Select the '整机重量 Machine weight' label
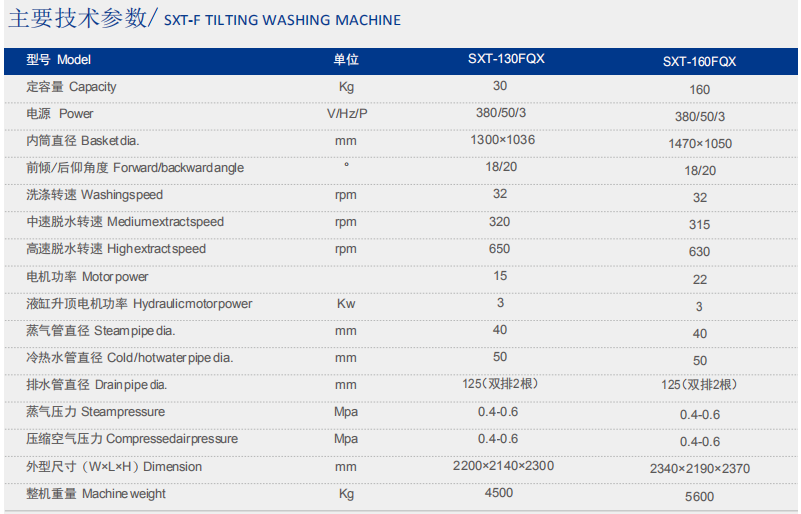801x514 pixels. (96, 494)
